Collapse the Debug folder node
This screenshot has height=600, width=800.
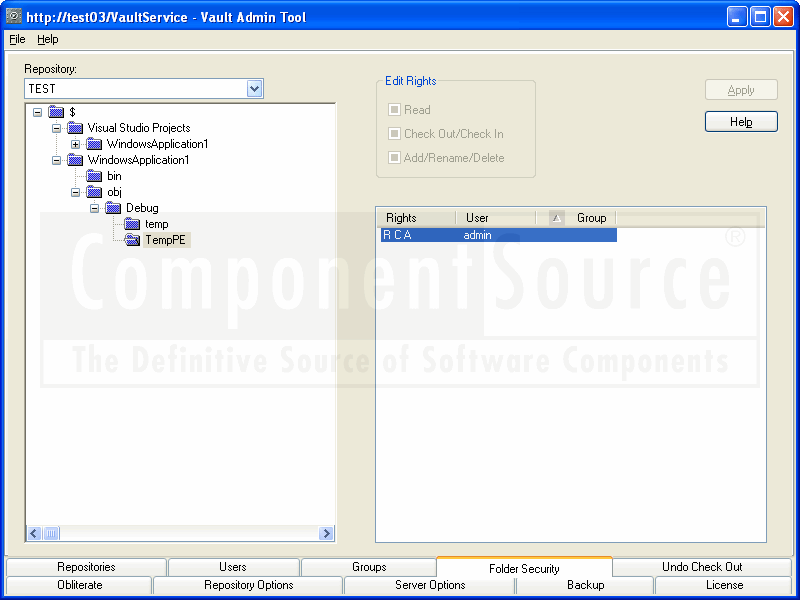click(94, 208)
